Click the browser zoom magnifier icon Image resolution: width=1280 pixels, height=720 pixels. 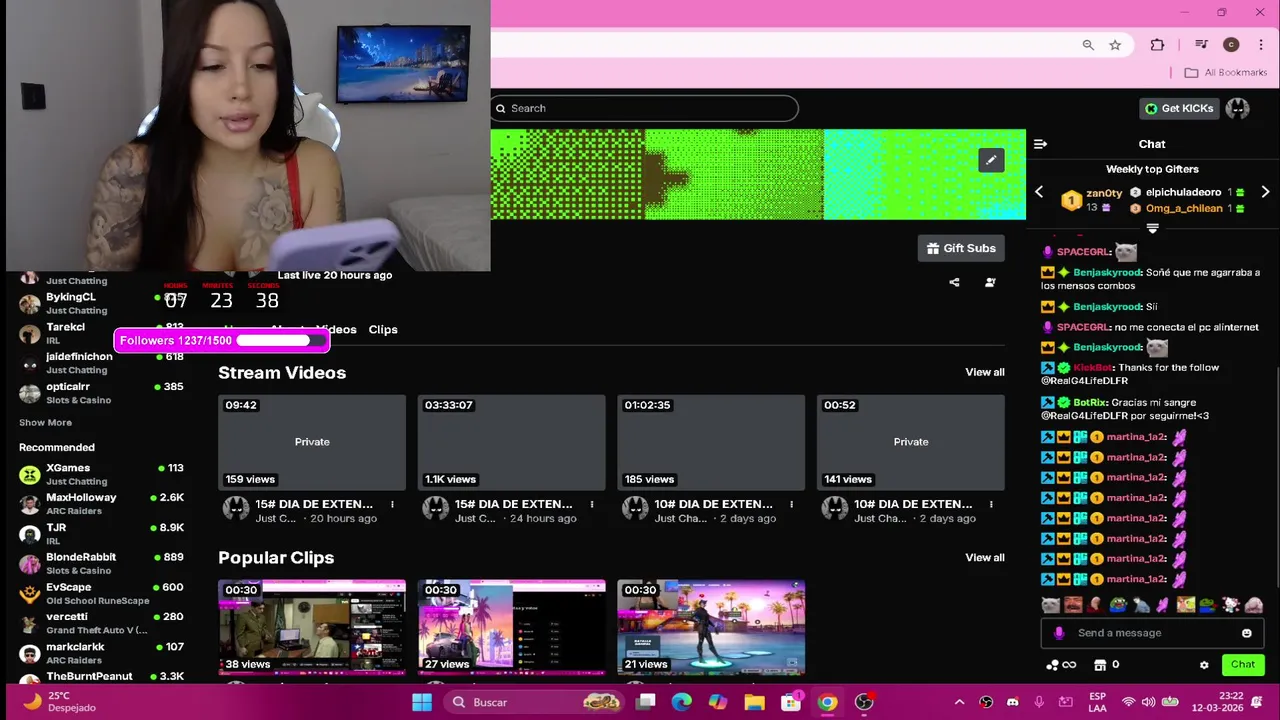click(x=1088, y=45)
